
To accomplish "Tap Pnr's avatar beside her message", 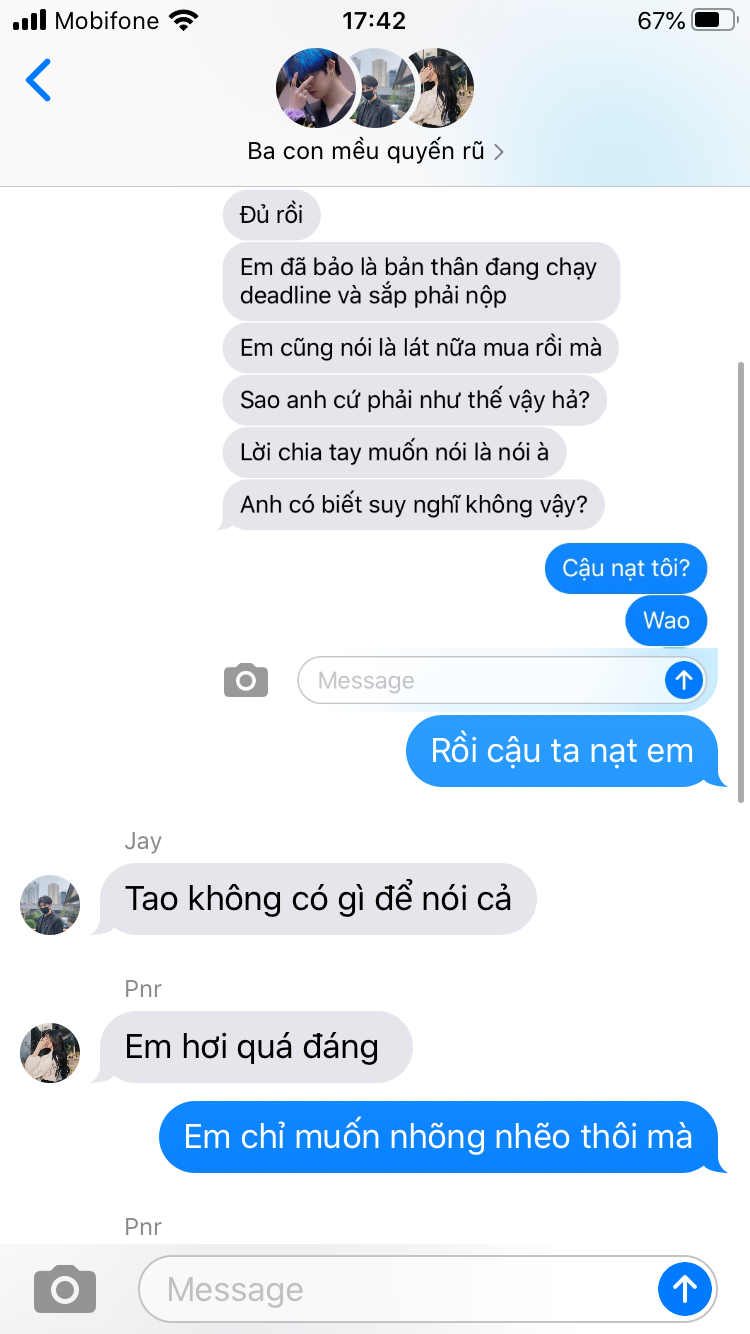I will tap(50, 1053).
